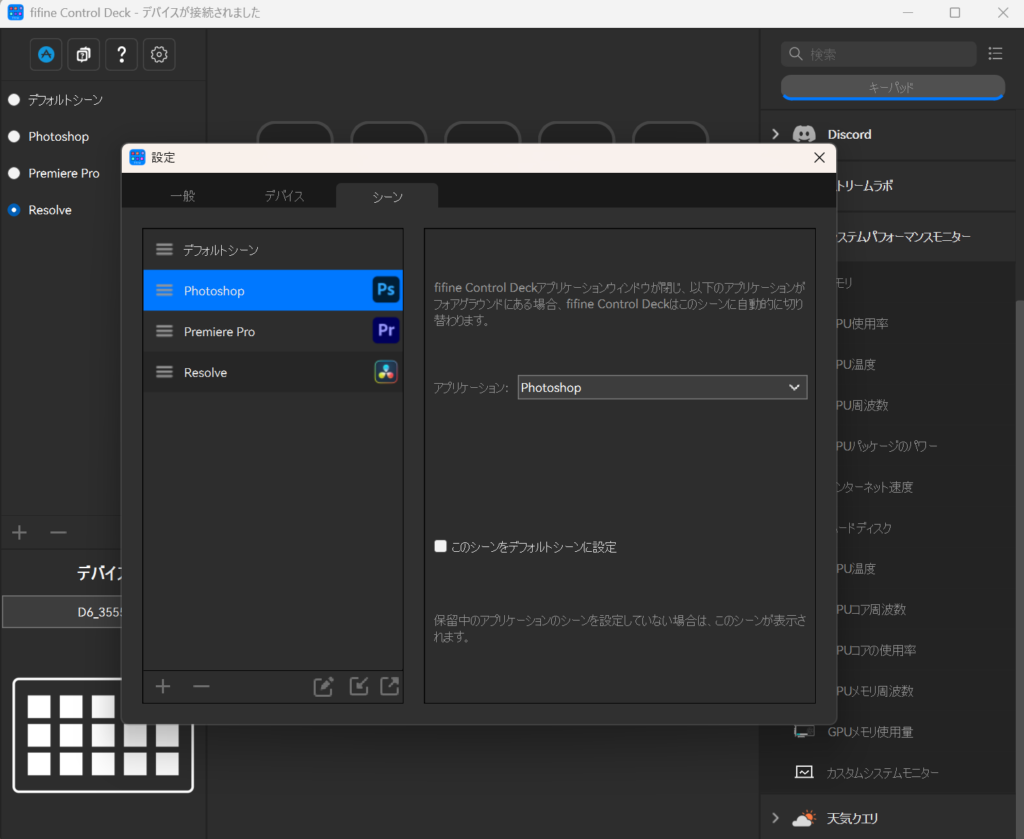The width and height of the screenshot is (1024, 839).
Task: Click the export scene icon
Action: point(390,686)
